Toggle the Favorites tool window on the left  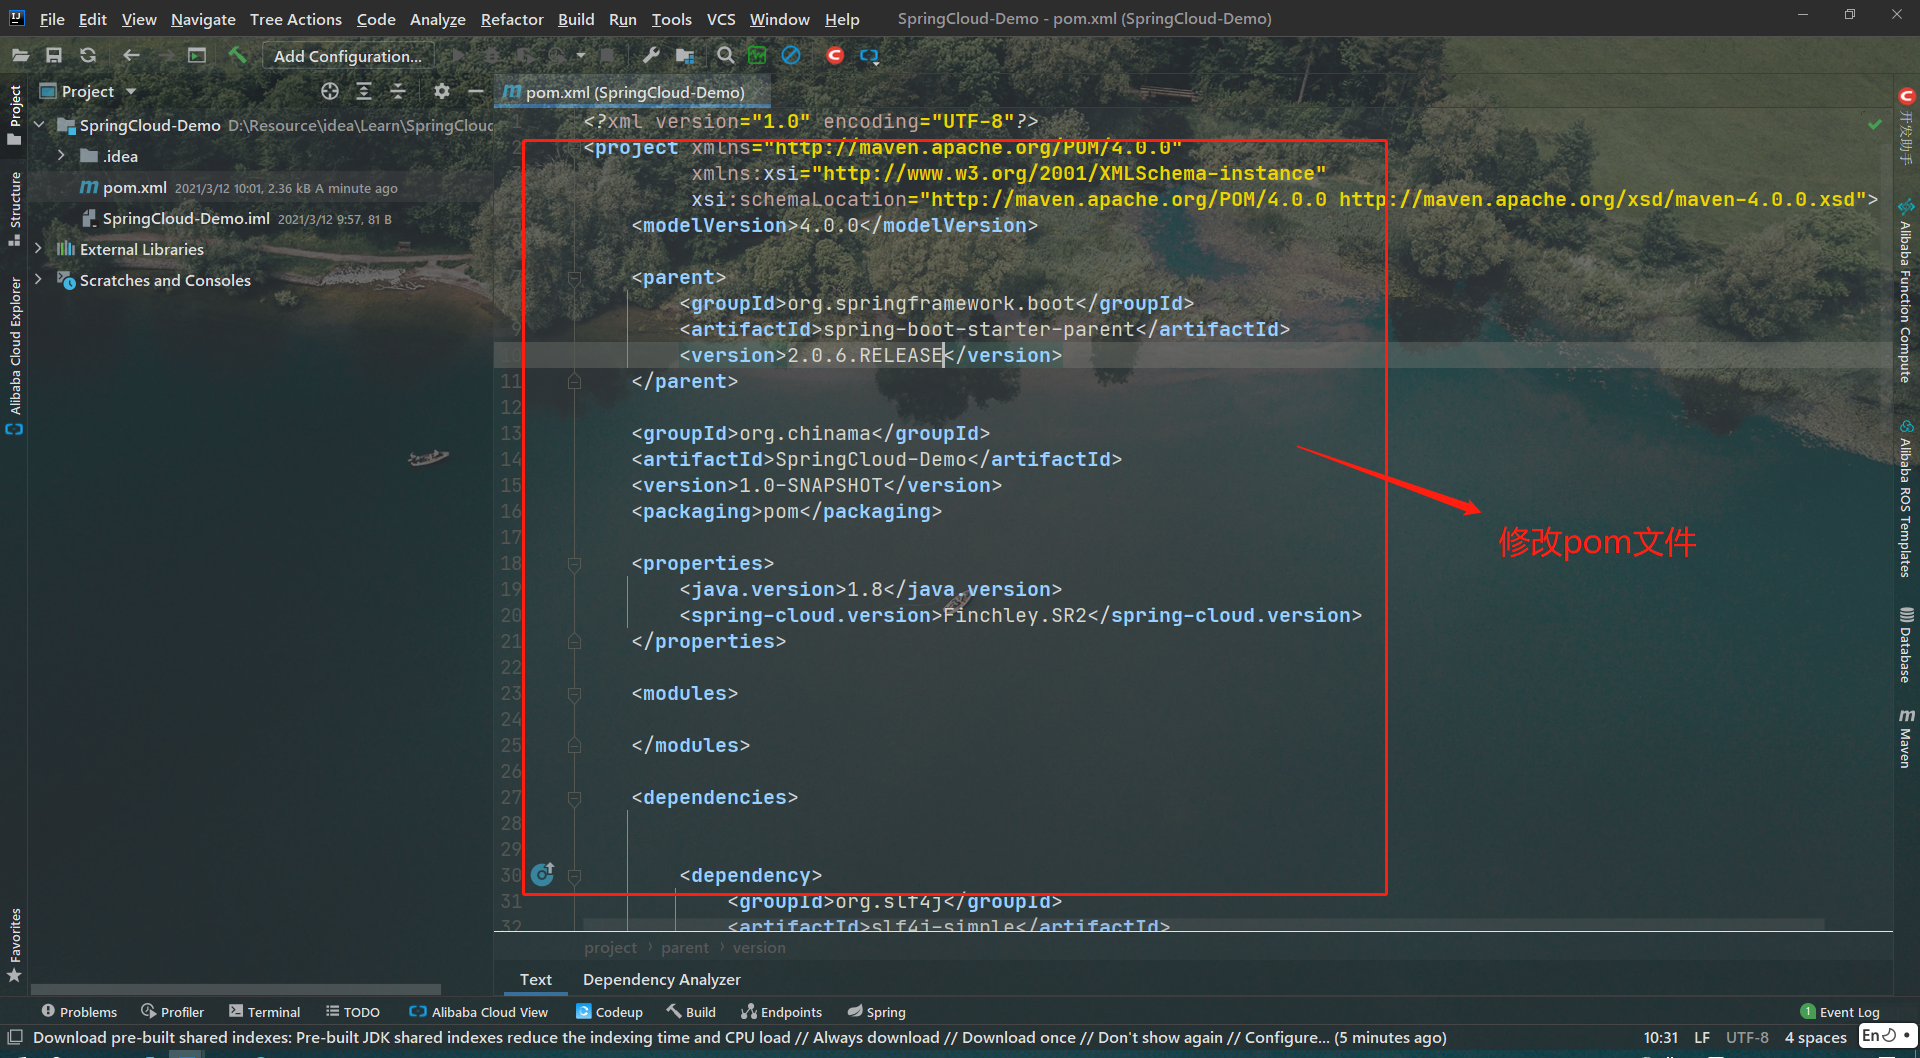[15, 945]
